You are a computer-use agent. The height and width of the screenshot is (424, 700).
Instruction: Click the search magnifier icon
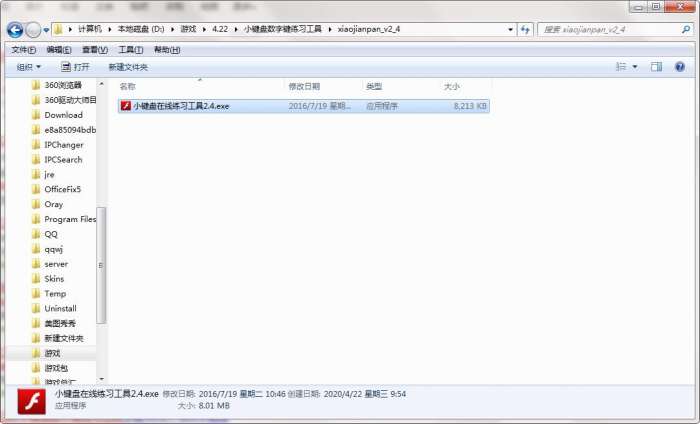(x=686, y=29)
